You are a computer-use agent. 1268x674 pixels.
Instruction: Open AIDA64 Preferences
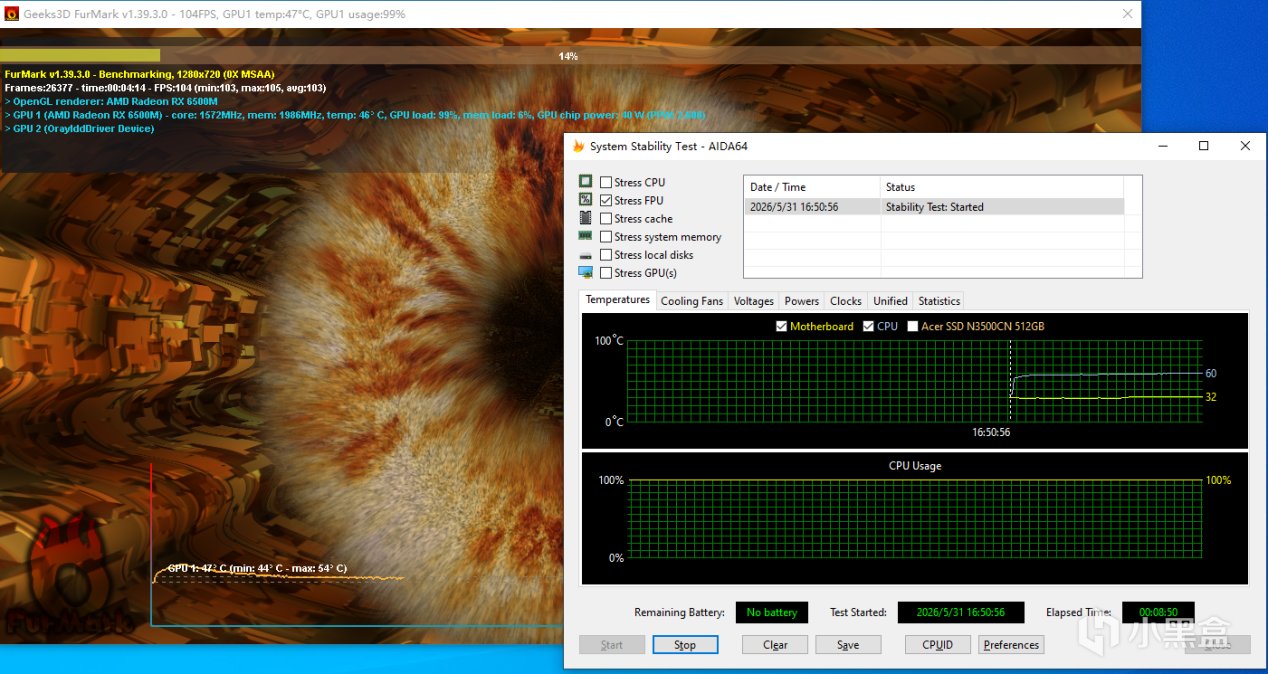tap(1011, 645)
